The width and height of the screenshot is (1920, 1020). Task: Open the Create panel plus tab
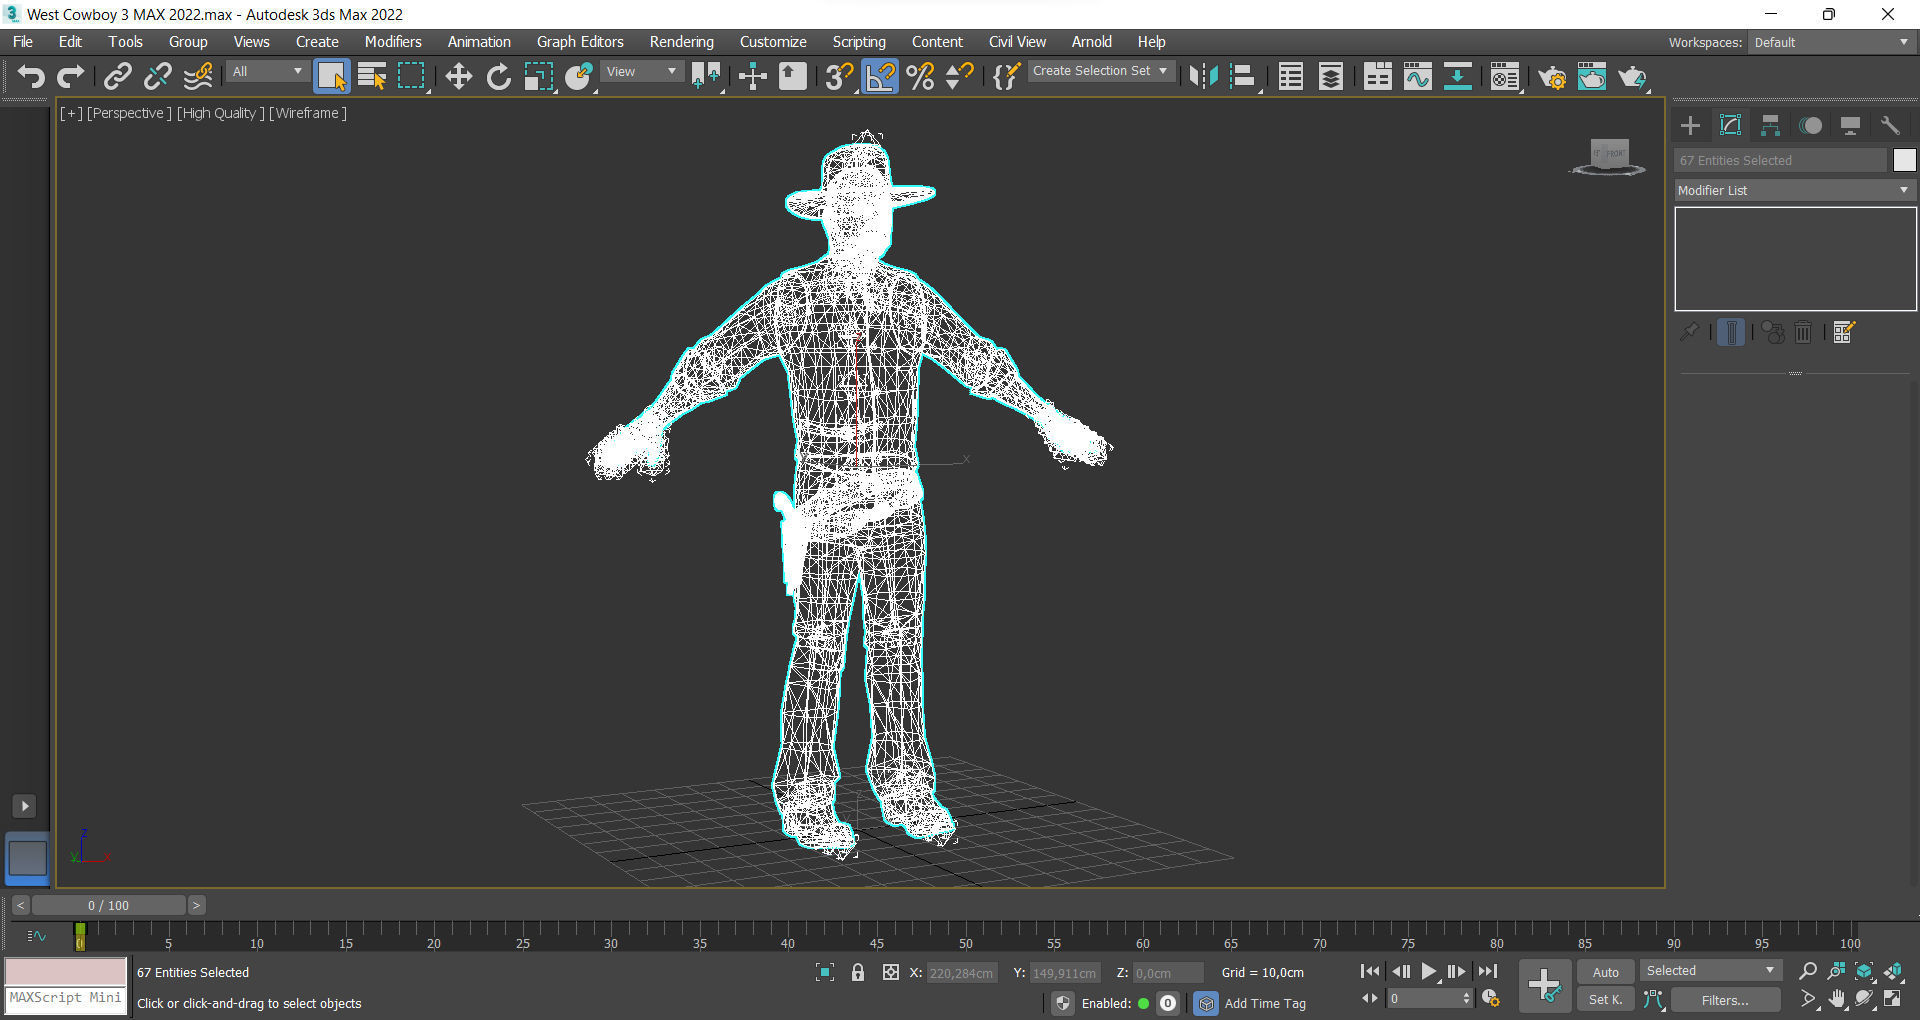(1690, 125)
